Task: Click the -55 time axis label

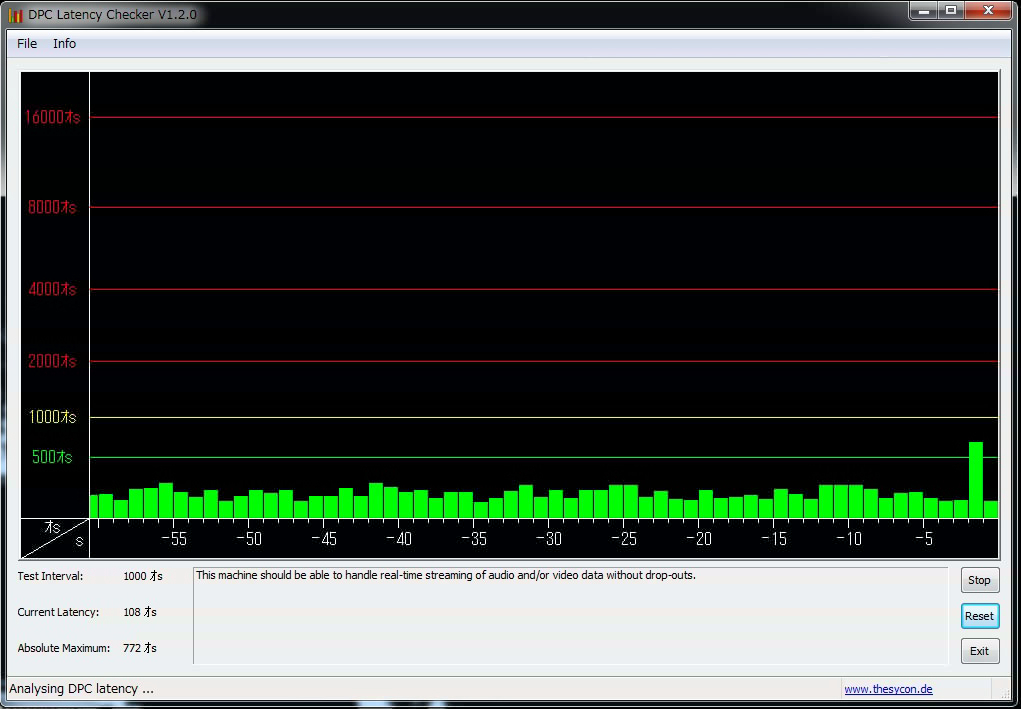Action: [173, 539]
